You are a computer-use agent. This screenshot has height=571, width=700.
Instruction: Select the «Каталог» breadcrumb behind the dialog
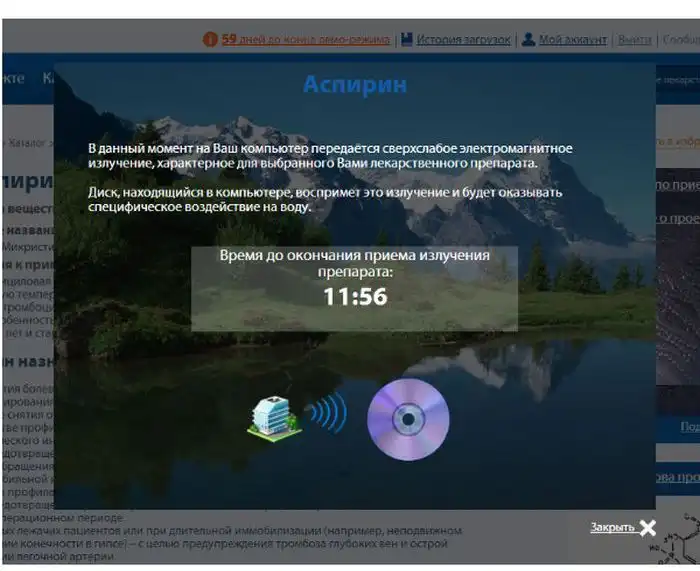point(28,144)
